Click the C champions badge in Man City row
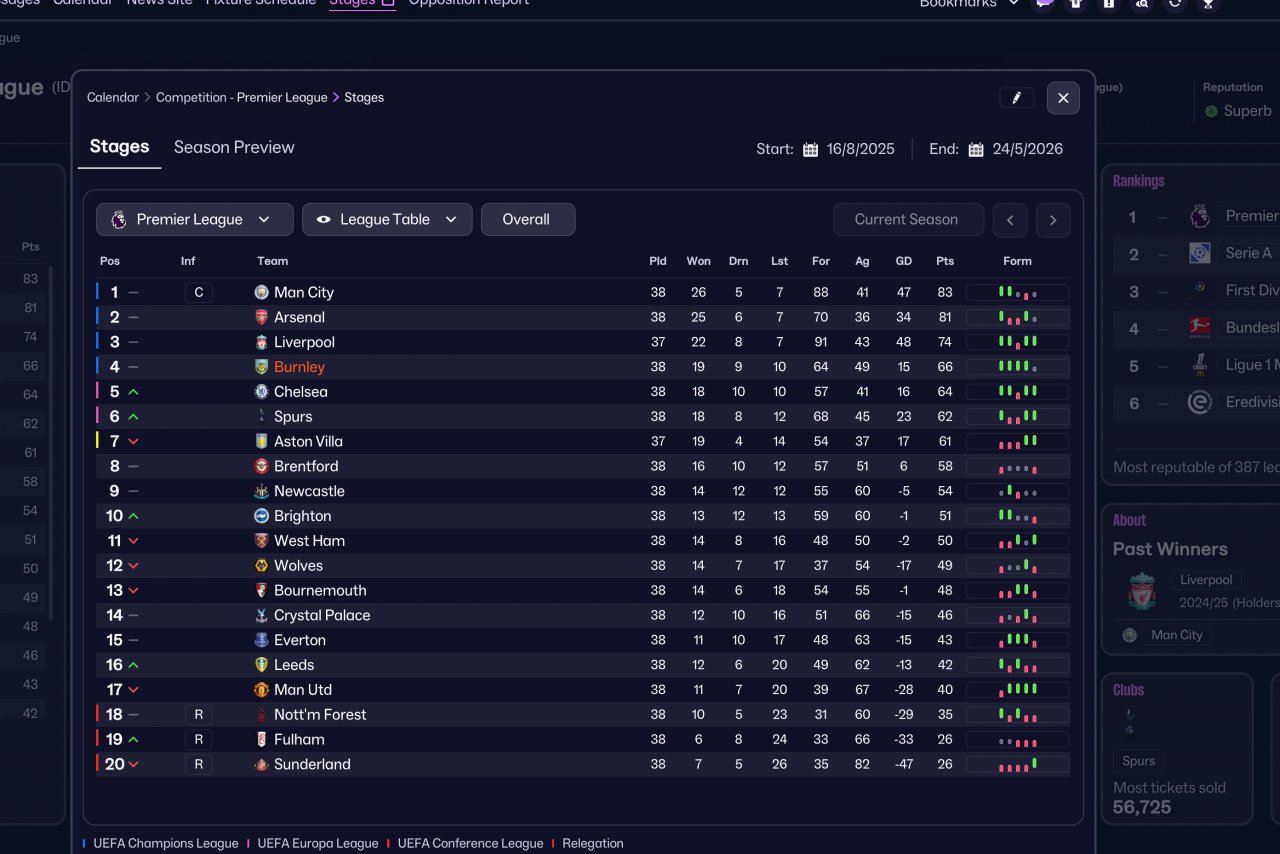The height and width of the screenshot is (854, 1280). (199, 293)
